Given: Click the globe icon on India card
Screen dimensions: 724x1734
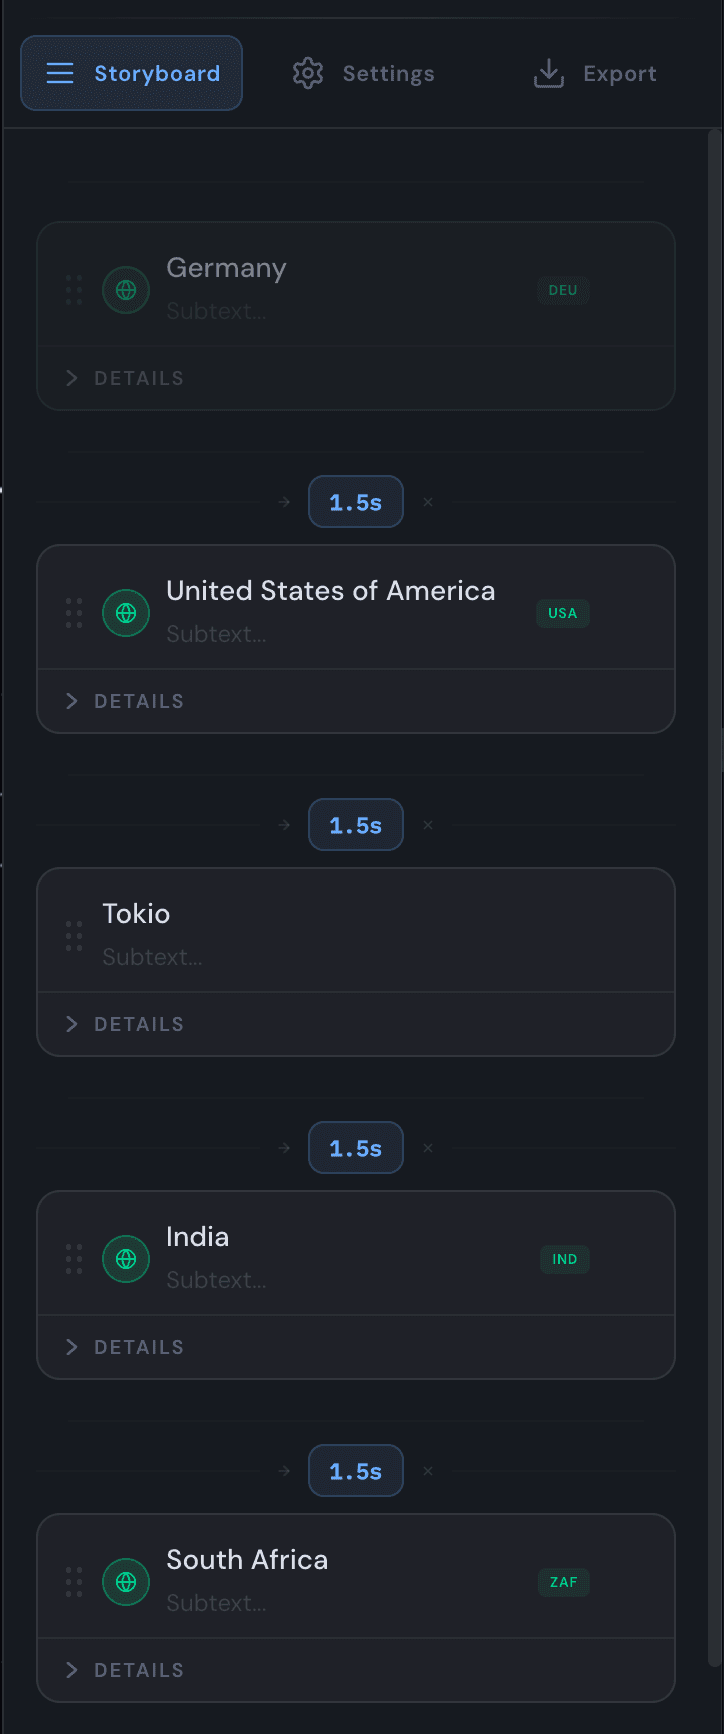Looking at the screenshot, I should [126, 1259].
